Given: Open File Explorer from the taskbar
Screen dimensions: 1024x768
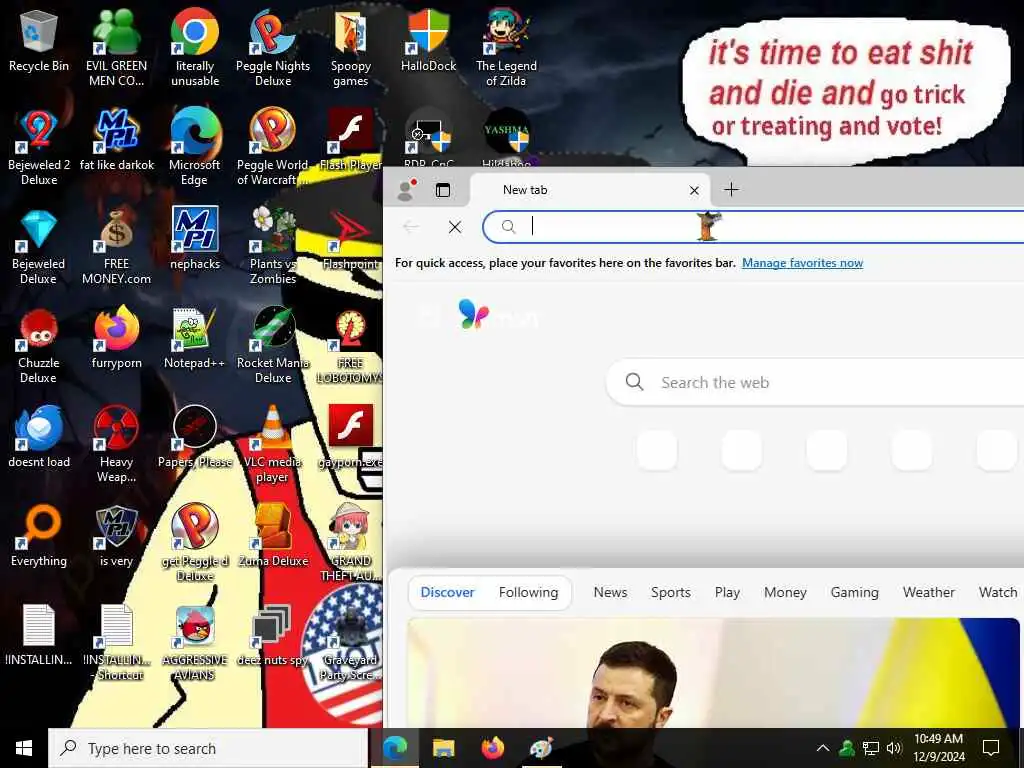Looking at the screenshot, I should 443,748.
